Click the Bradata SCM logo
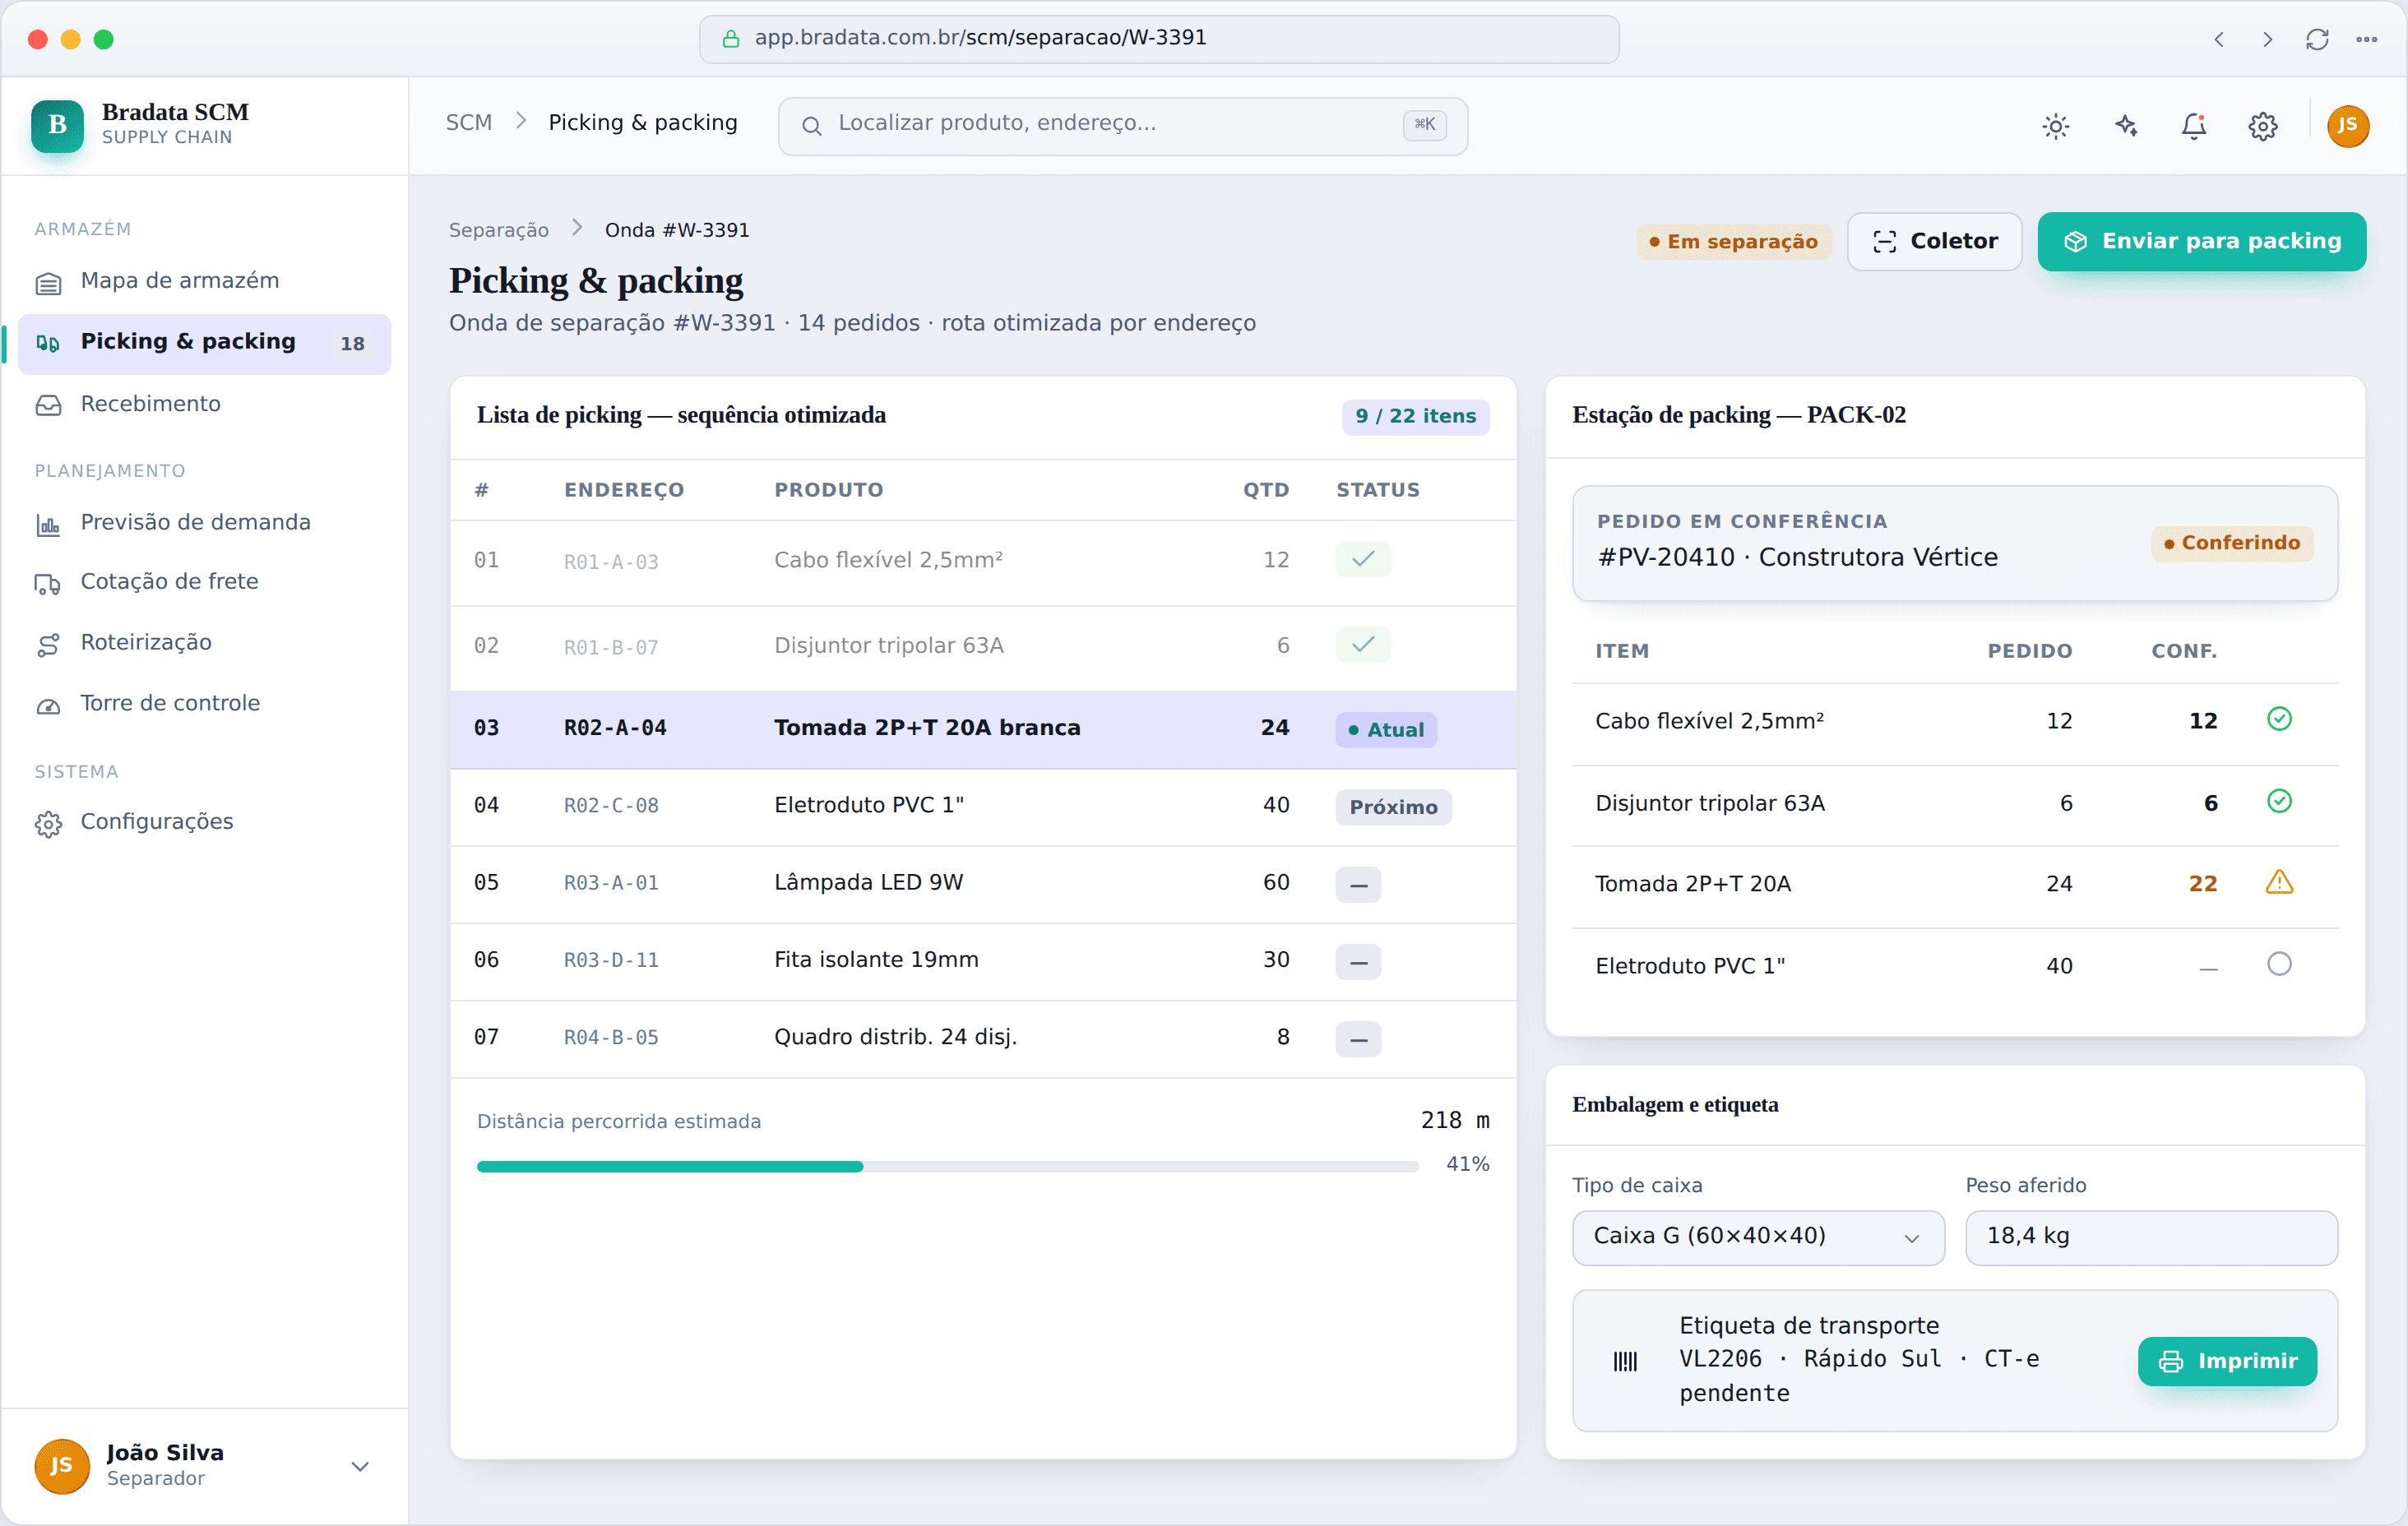The width and height of the screenshot is (2408, 1526). tap(57, 125)
